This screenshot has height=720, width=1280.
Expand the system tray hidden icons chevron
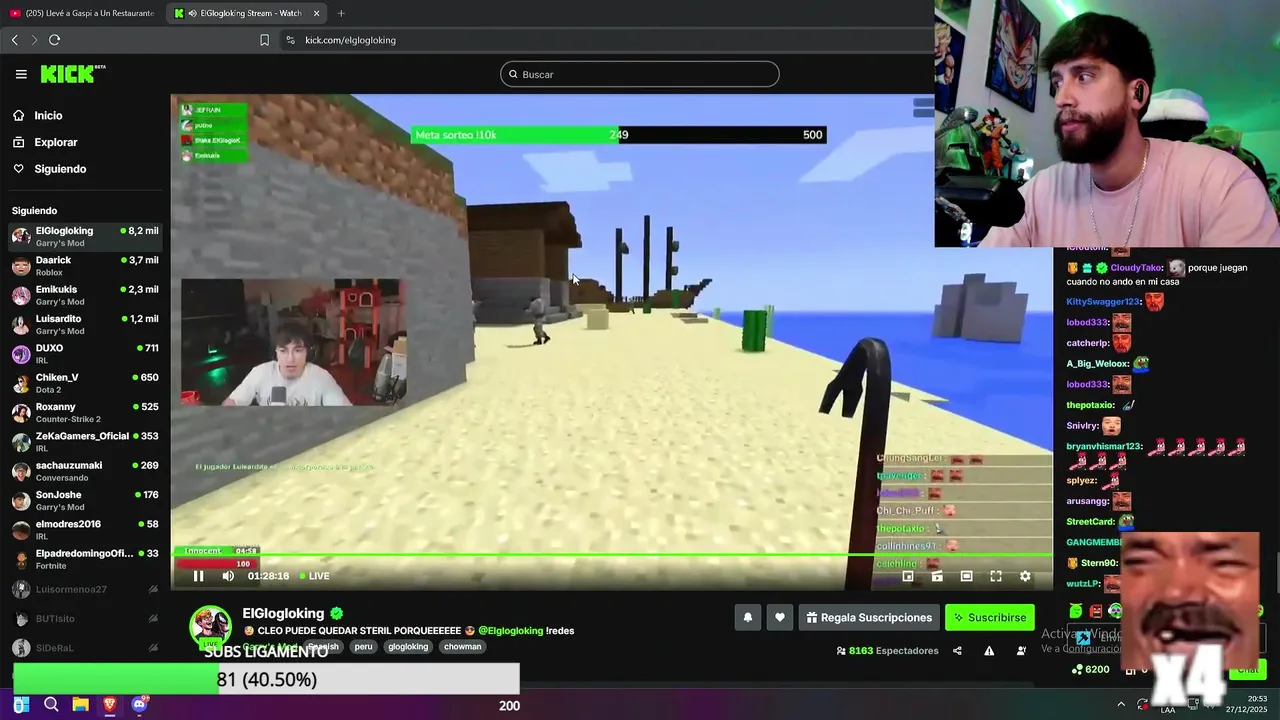click(1120, 704)
